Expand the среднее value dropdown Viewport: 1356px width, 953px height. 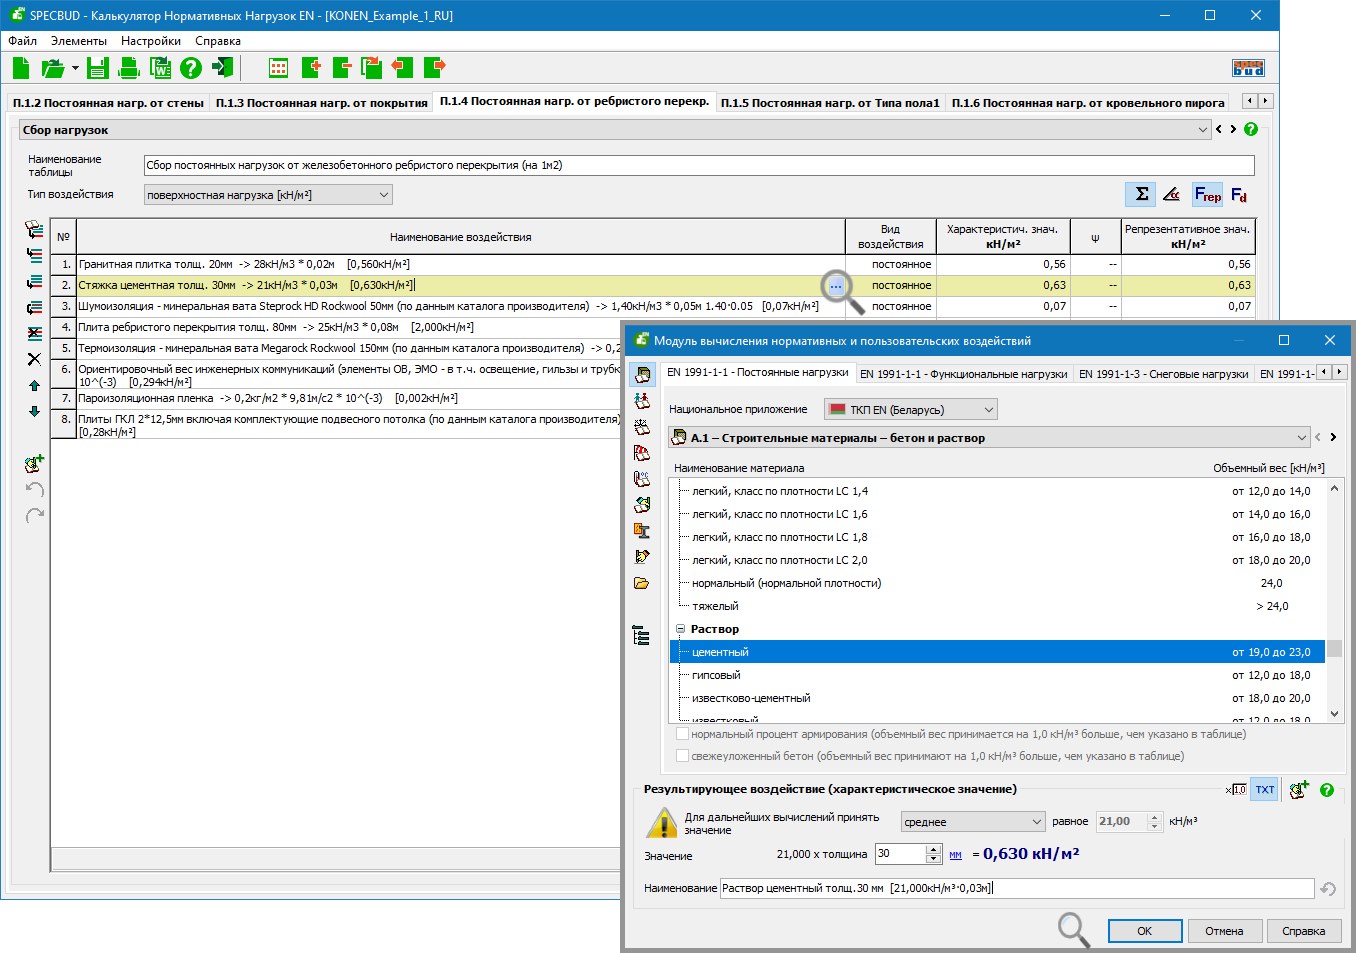point(1036,822)
